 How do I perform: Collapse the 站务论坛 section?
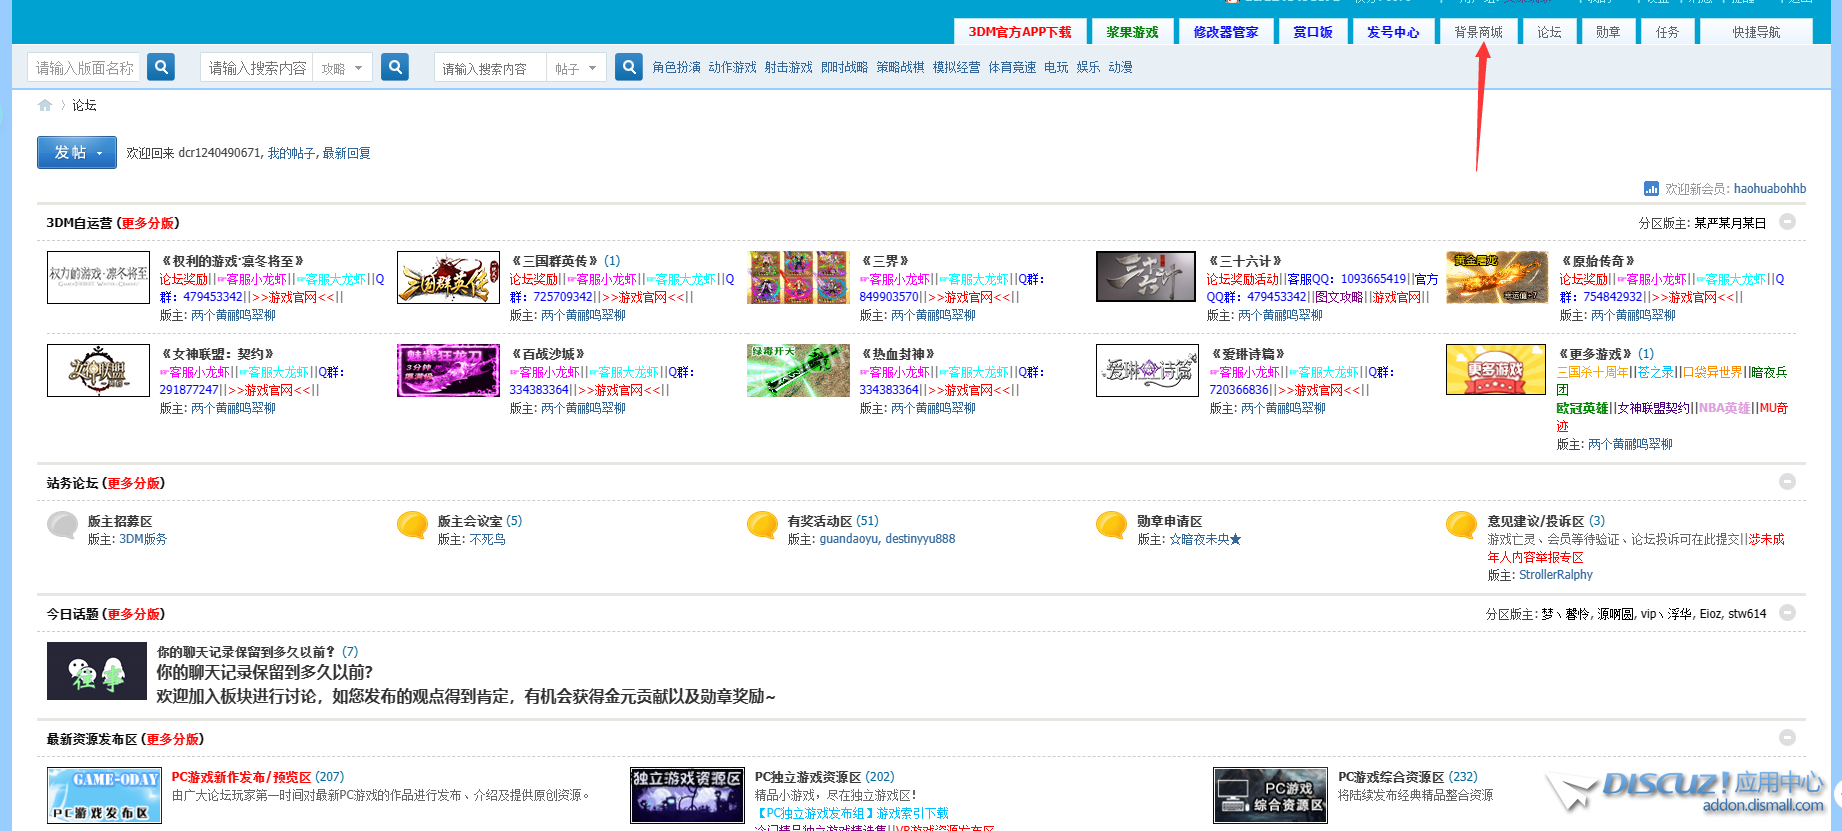pyautogui.click(x=1787, y=482)
